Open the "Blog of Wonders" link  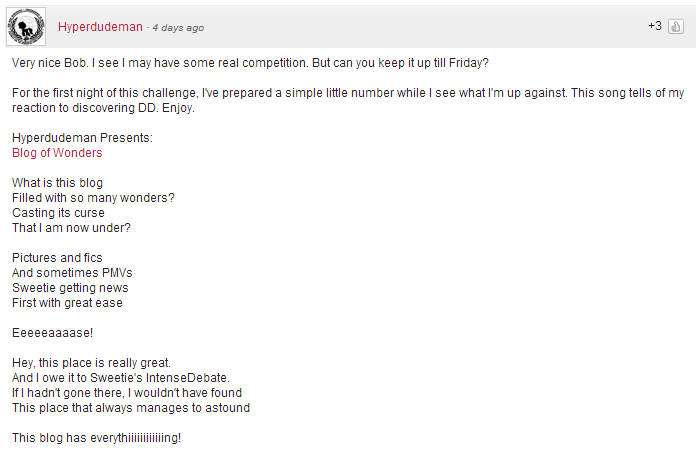[57, 153]
